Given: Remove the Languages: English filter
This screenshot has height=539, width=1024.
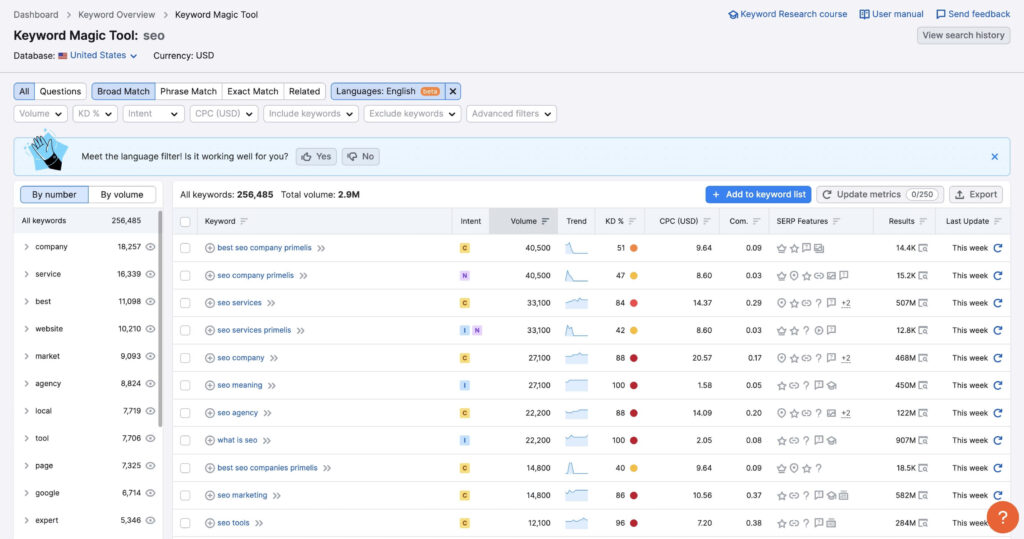Looking at the screenshot, I should [x=453, y=91].
